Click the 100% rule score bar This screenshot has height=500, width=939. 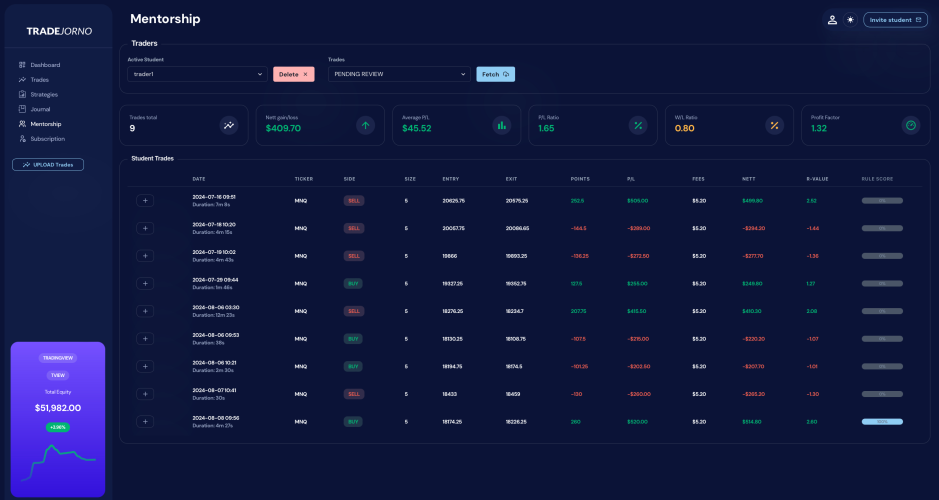[882, 422]
